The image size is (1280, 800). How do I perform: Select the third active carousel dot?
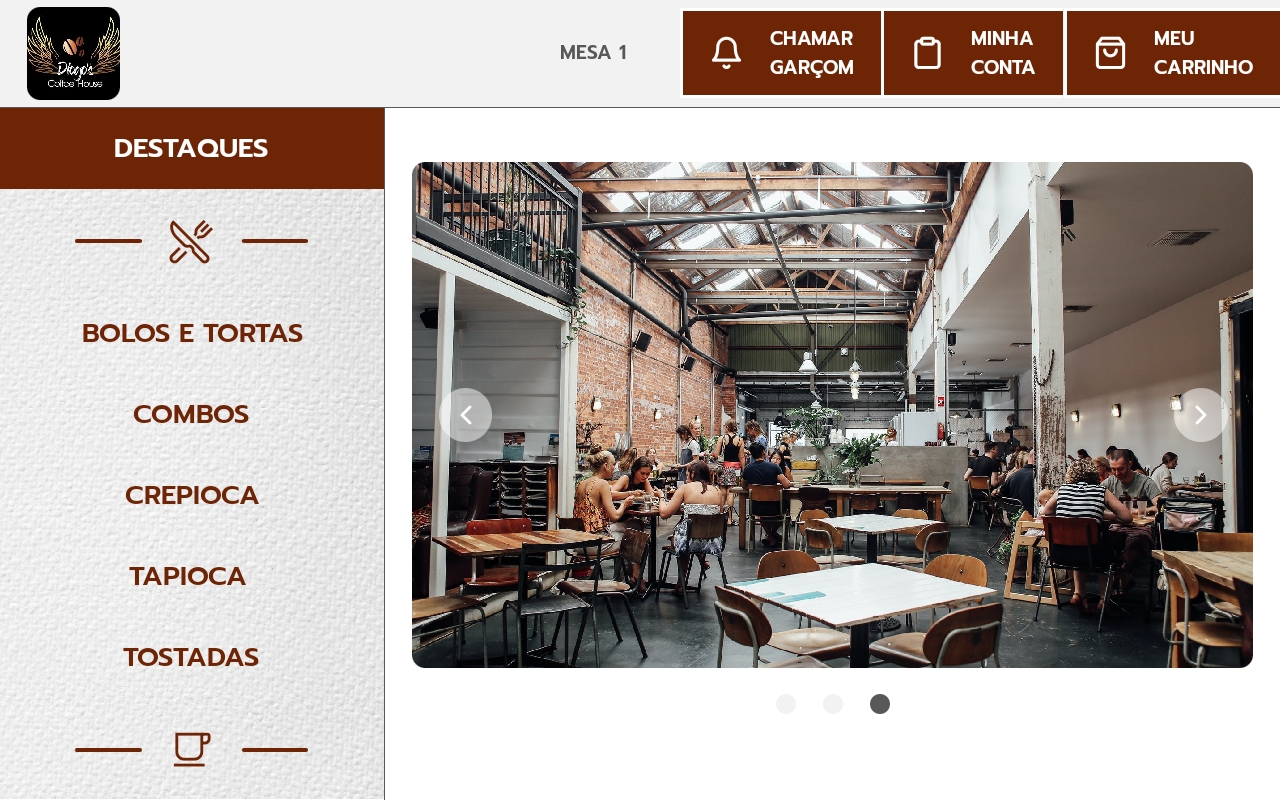(x=880, y=704)
